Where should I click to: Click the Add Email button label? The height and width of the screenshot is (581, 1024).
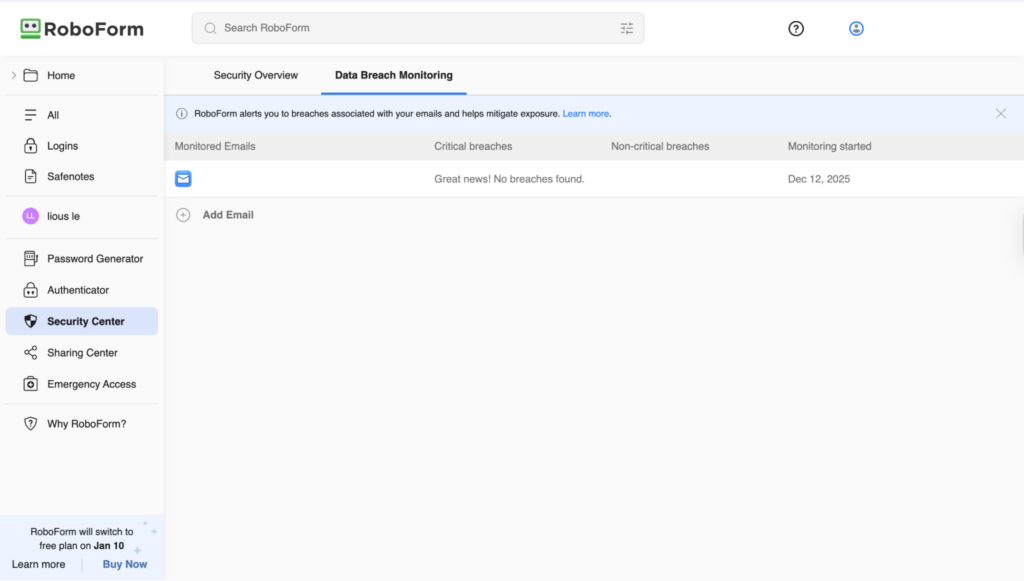228,215
